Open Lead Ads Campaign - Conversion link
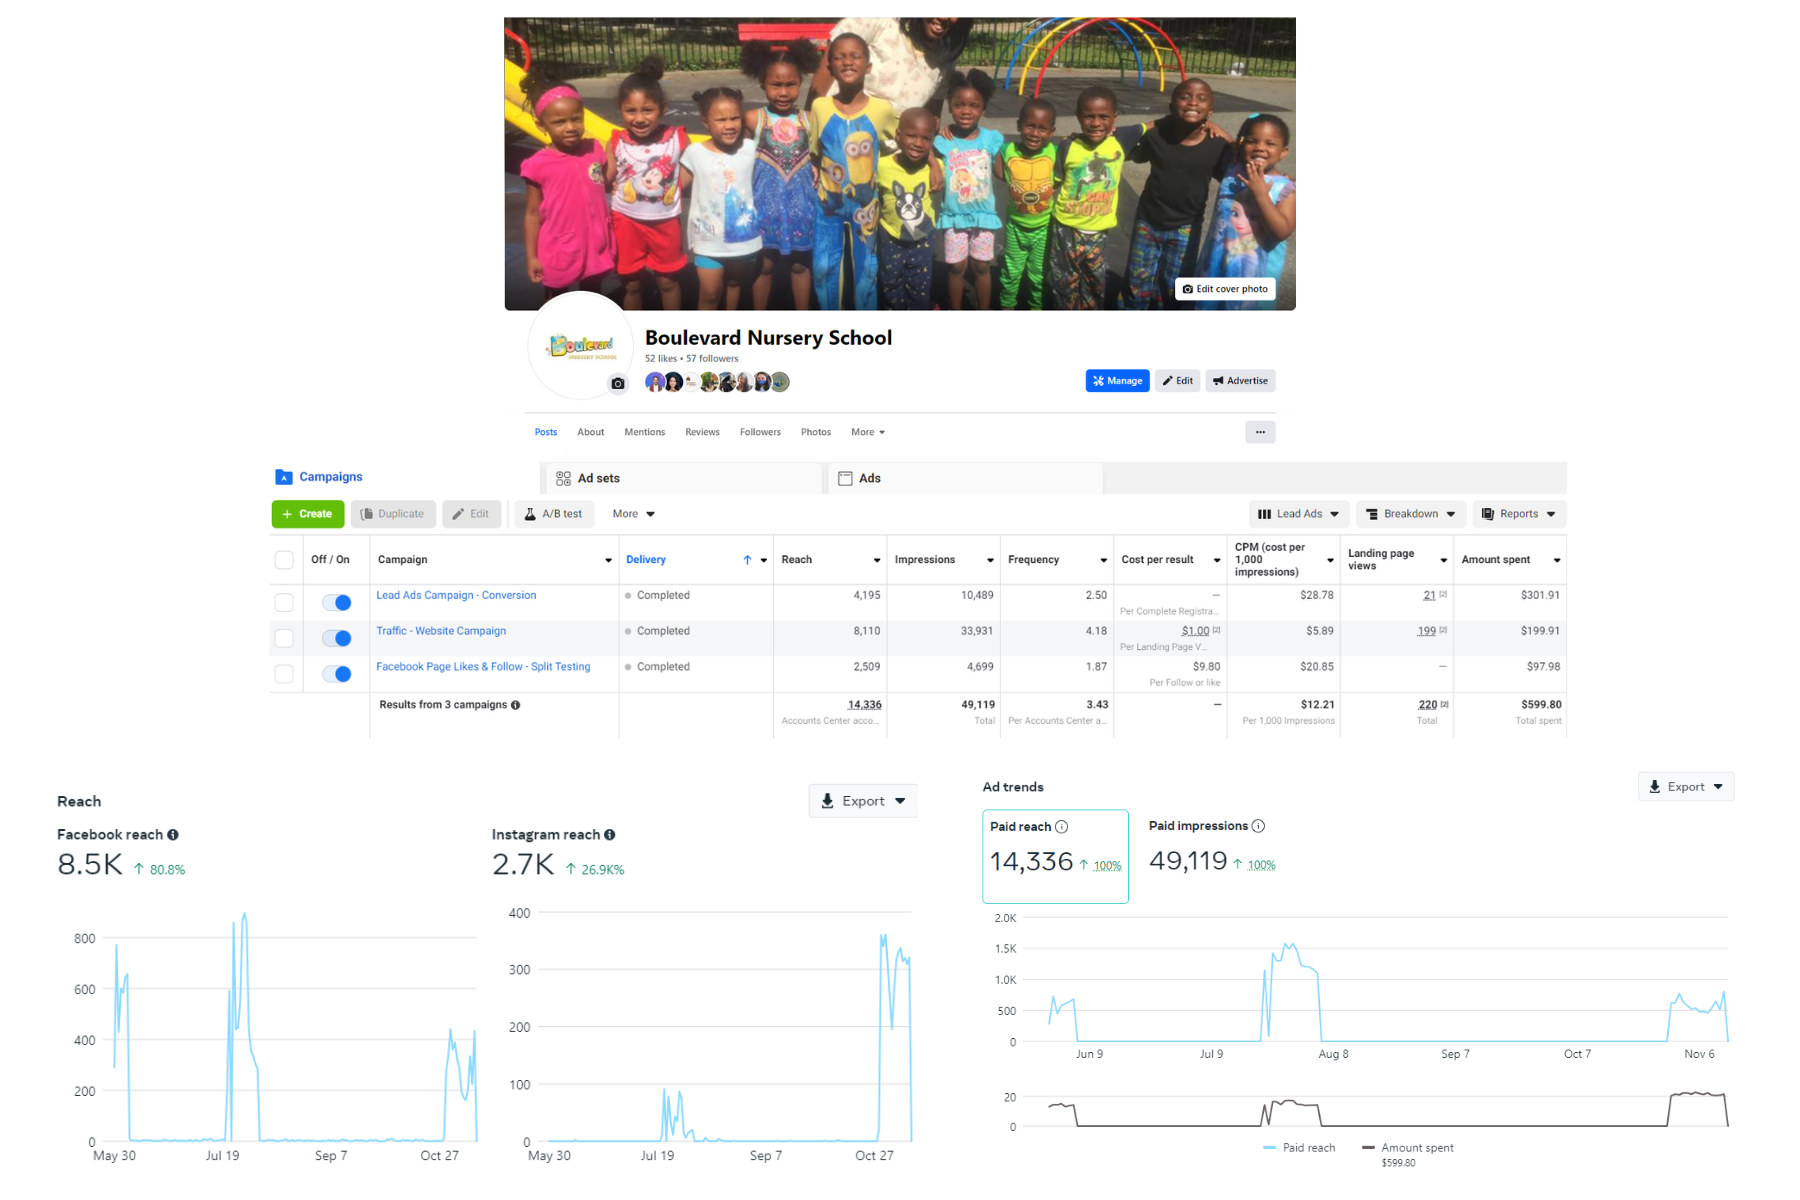Image resolution: width=1800 pixels, height=1200 pixels. pos(456,595)
